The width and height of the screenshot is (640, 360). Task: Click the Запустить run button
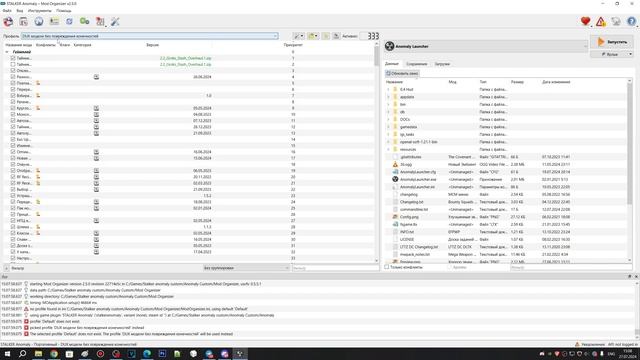coord(611,42)
